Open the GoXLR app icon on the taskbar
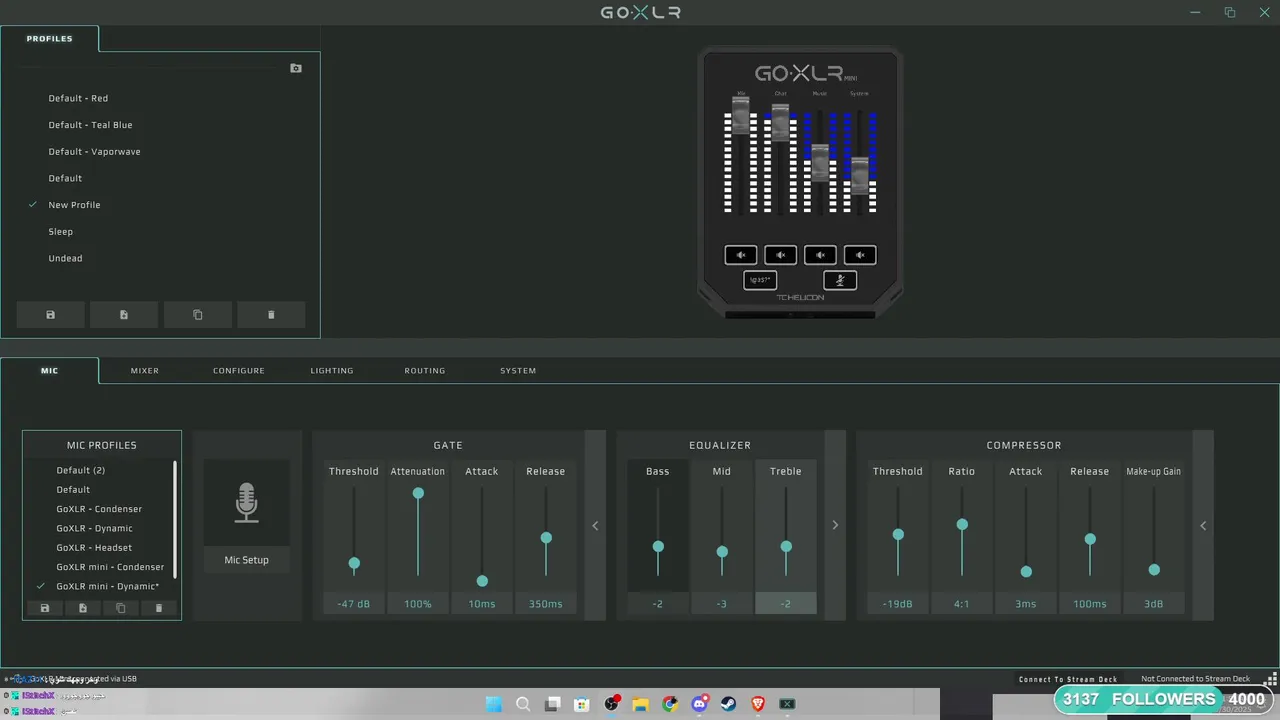 click(787, 704)
